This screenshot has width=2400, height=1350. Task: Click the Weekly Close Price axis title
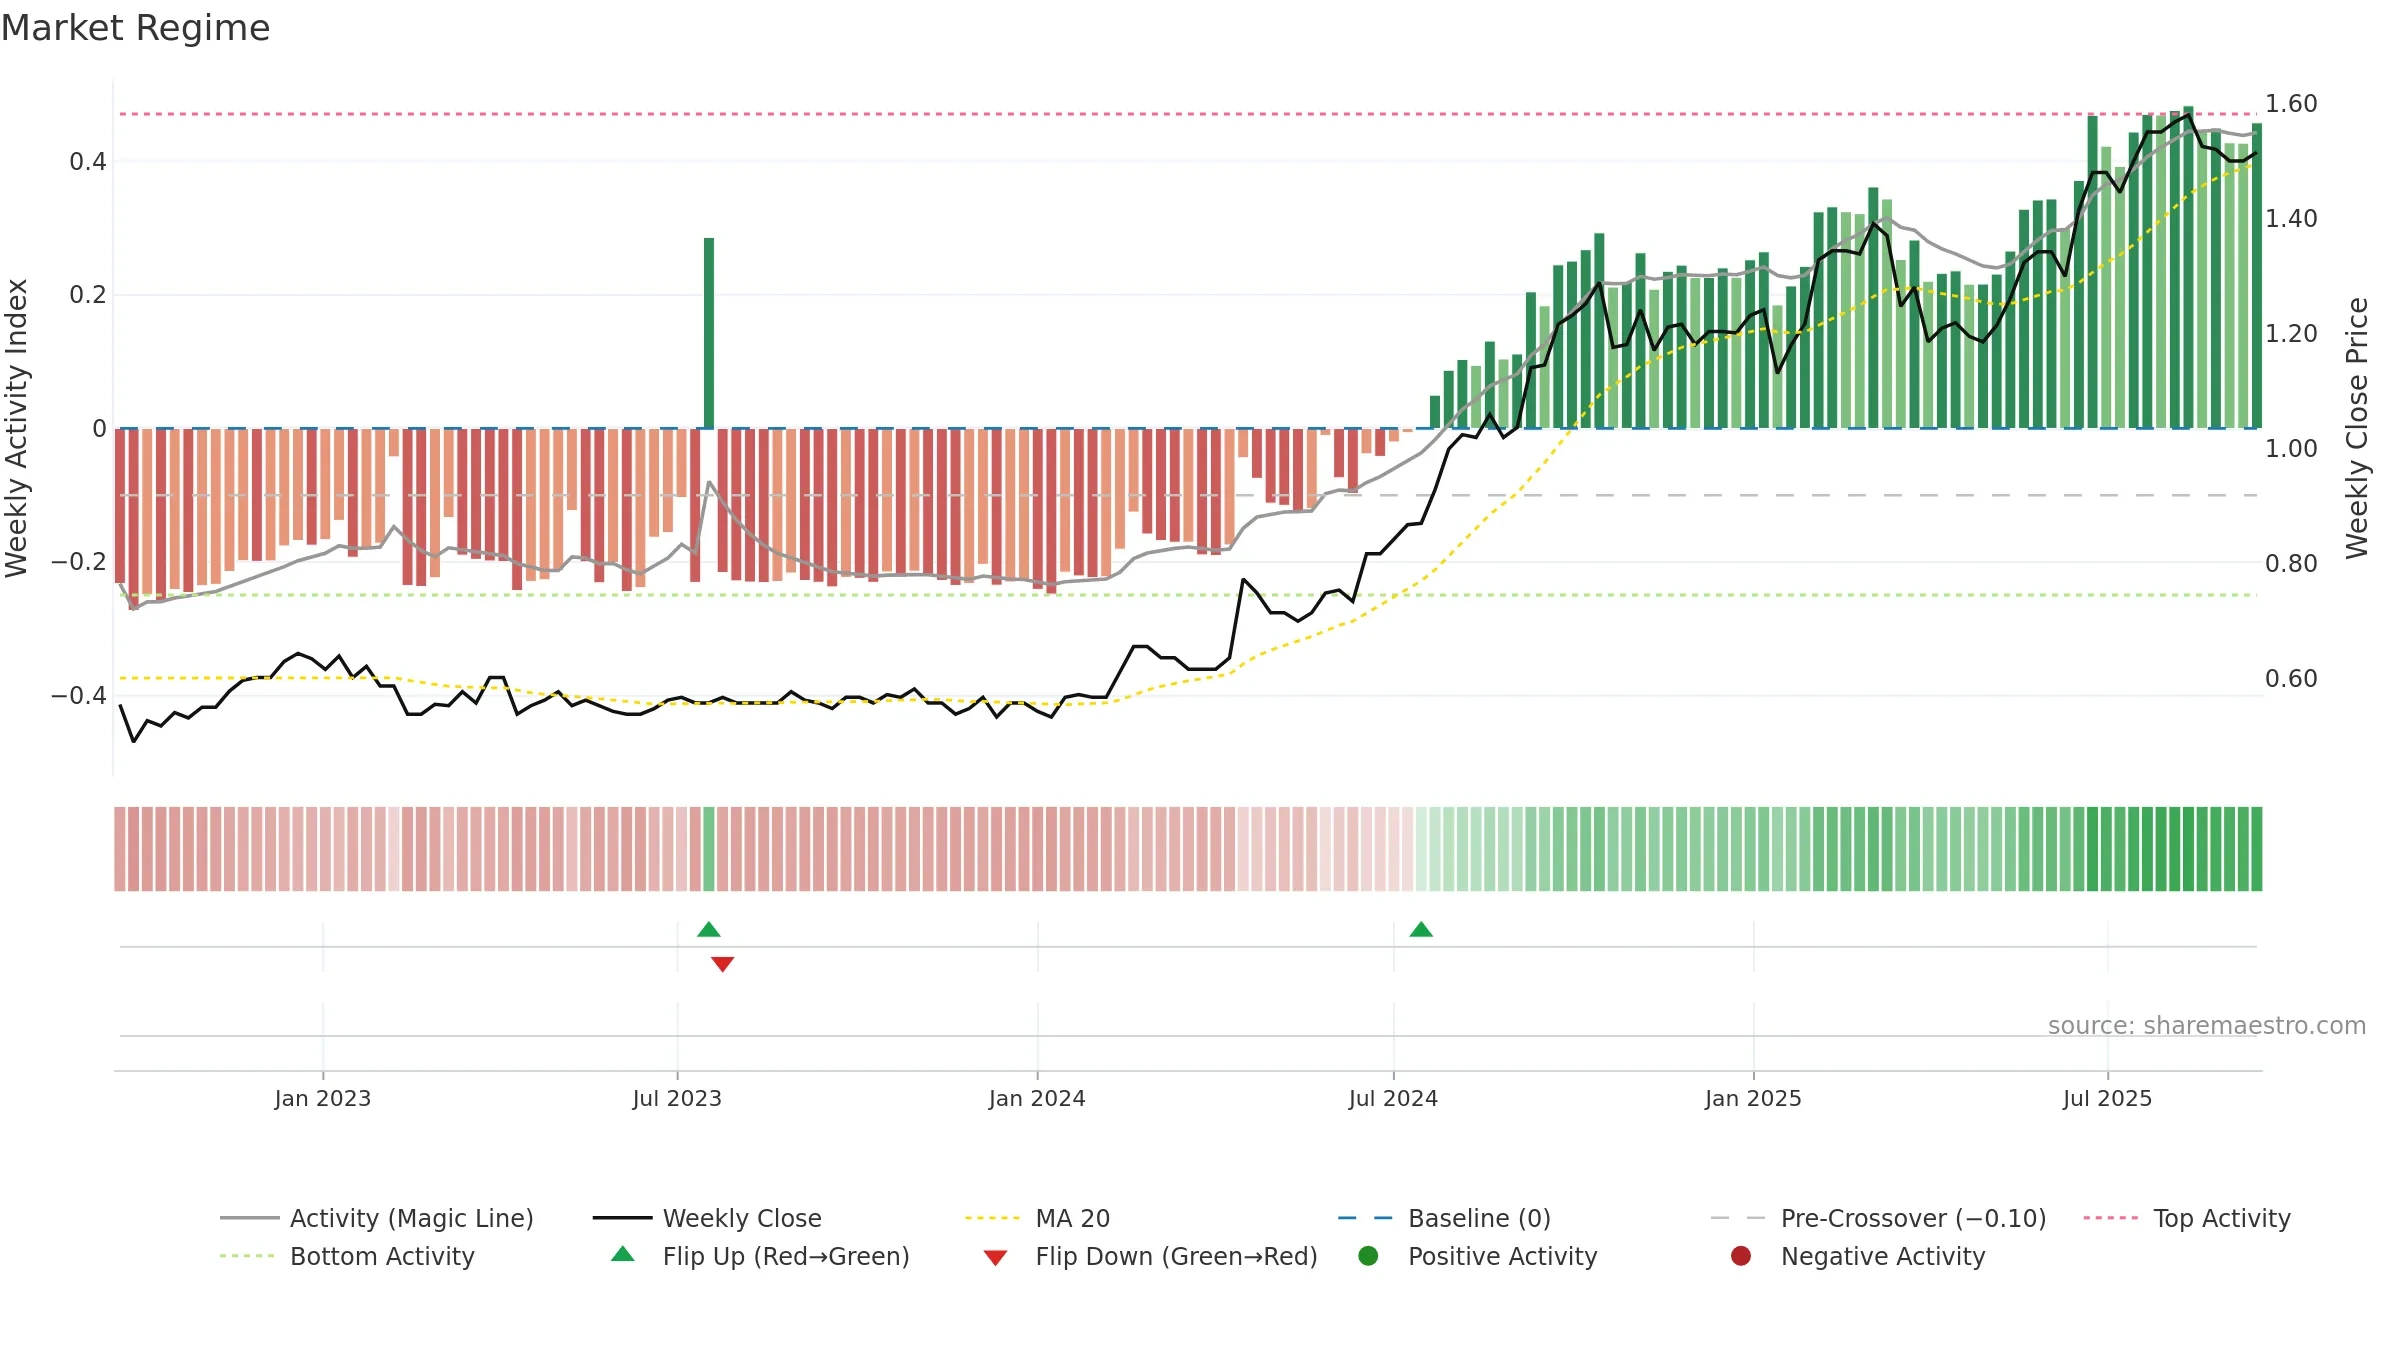pyautogui.click(x=2357, y=428)
